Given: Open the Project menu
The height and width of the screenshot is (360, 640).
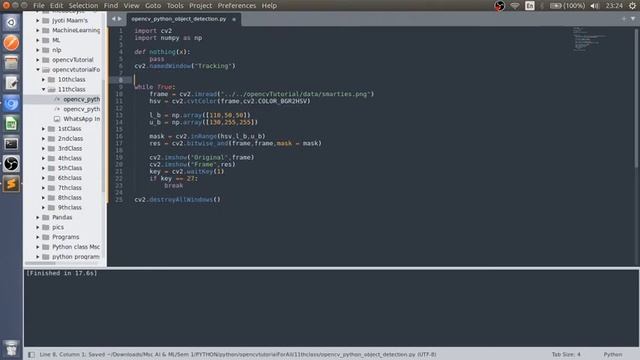Looking at the screenshot, I should point(200,6).
